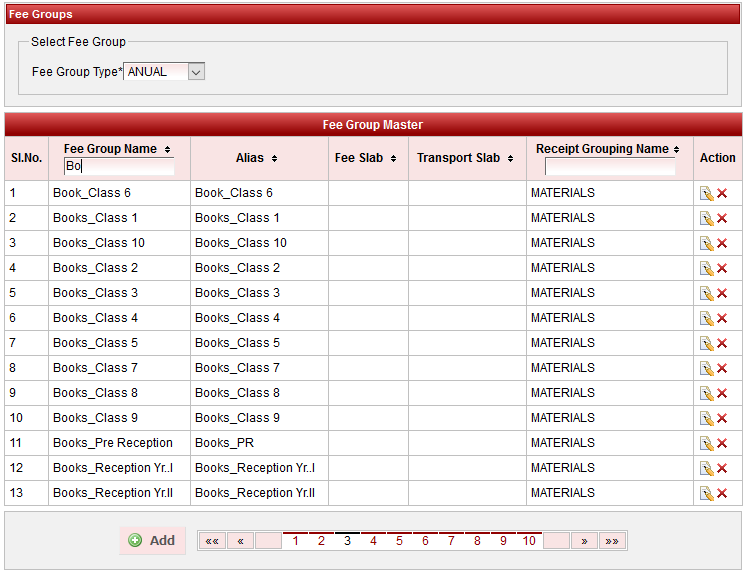Delete the Books_Class 8 fee group
The image size is (745, 577).
point(722,393)
